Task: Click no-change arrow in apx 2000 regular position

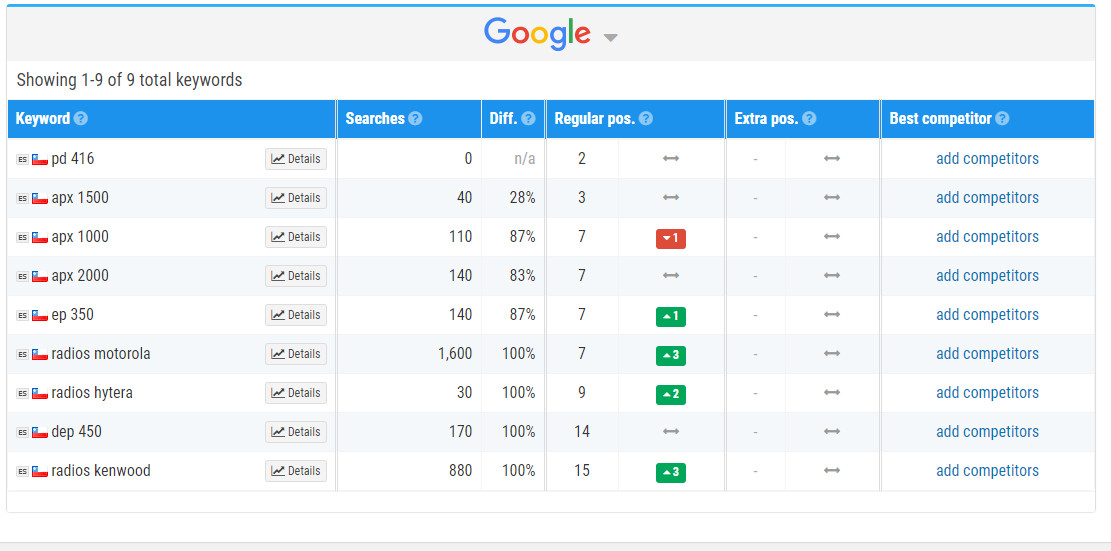Action: (x=670, y=276)
